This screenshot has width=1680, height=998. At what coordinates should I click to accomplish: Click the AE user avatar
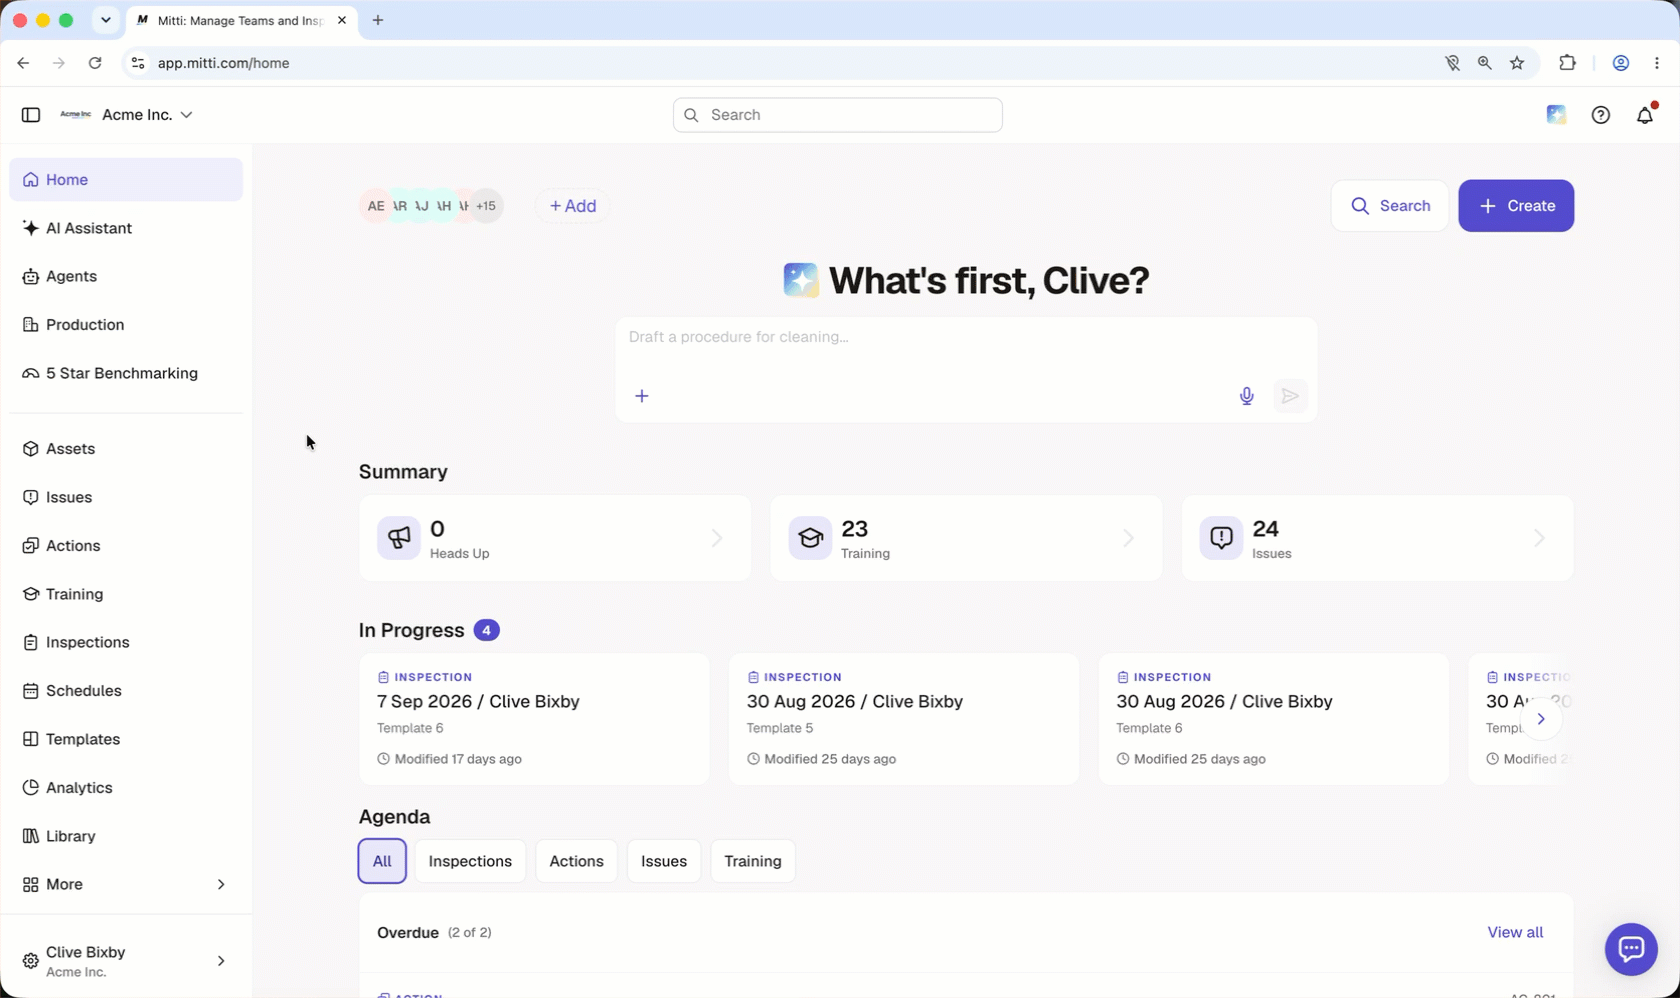(376, 206)
